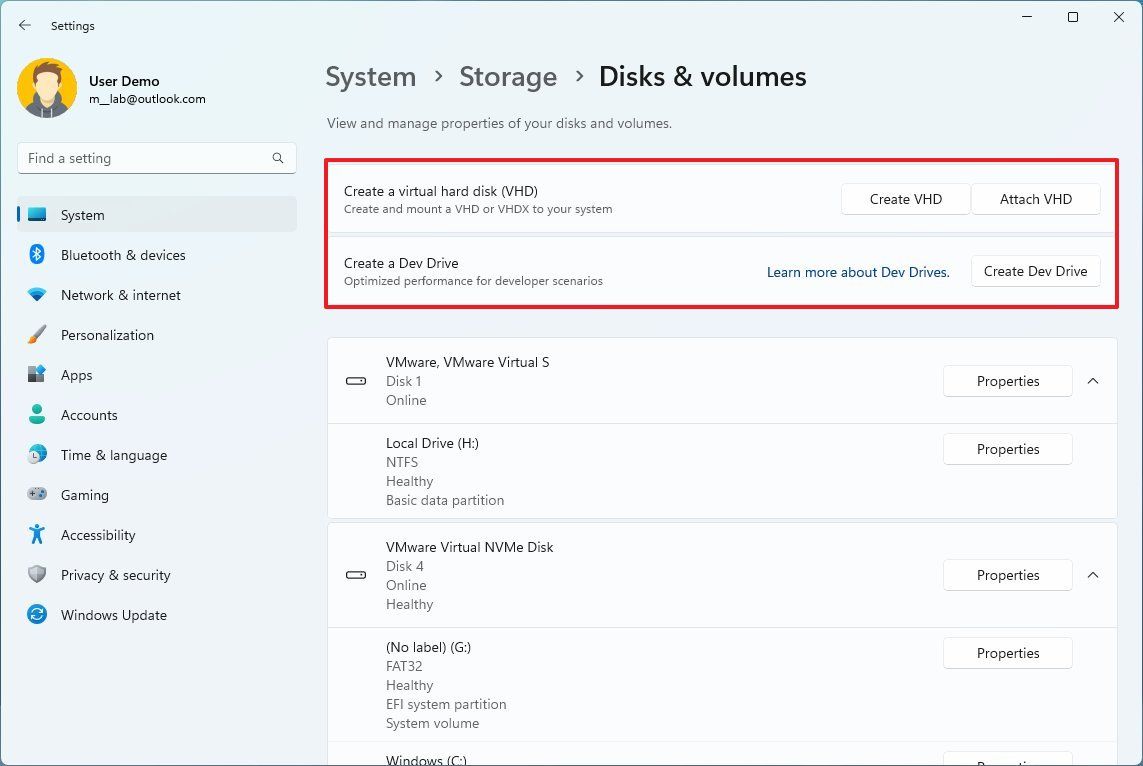The width and height of the screenshot is (1143, 766).
Task: Navigate to Storage via the breadcrumb
Action: pos(508,76)
